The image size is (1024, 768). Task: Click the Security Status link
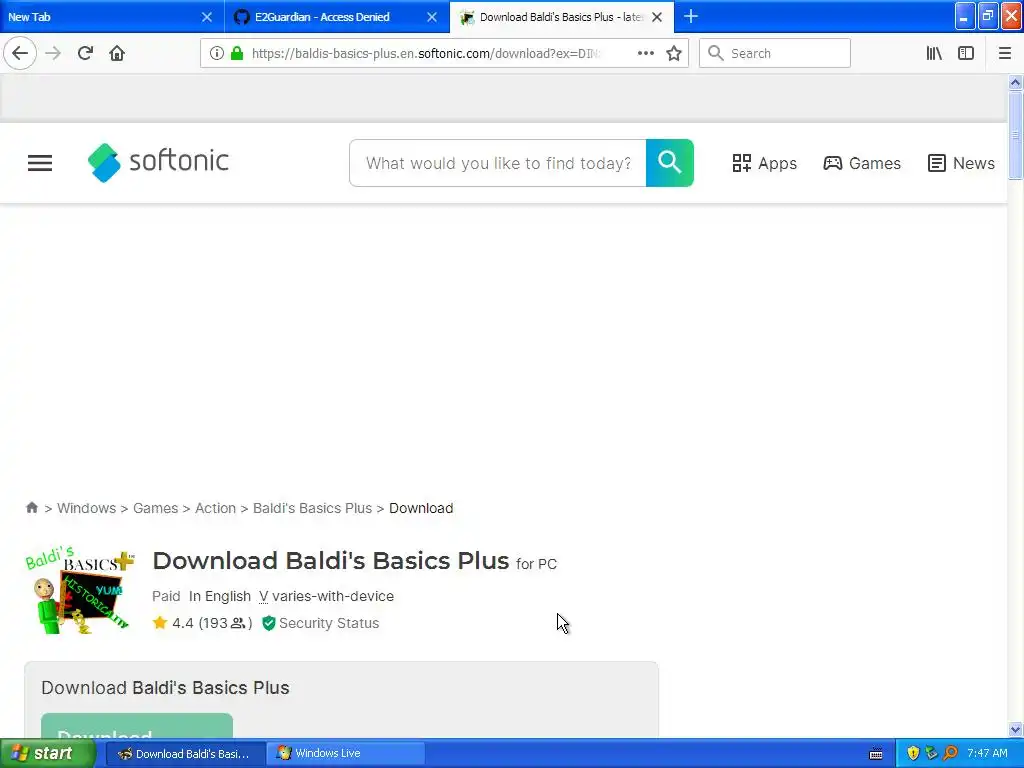coord(329,623)
